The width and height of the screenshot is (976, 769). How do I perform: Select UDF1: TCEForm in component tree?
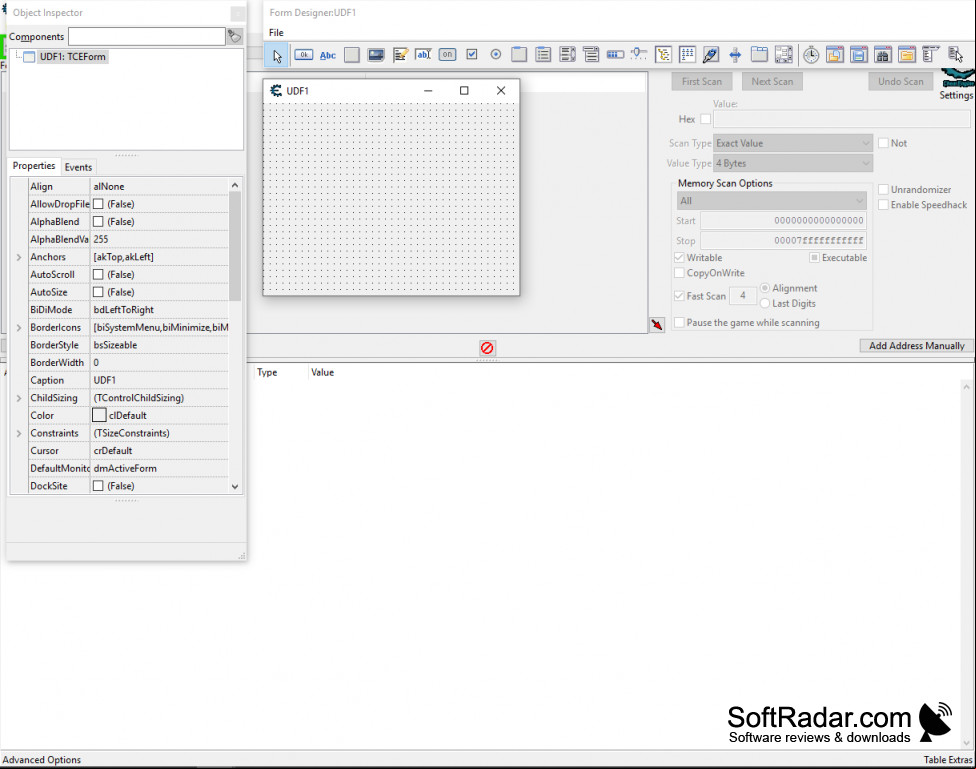click(x=72, y=57)
